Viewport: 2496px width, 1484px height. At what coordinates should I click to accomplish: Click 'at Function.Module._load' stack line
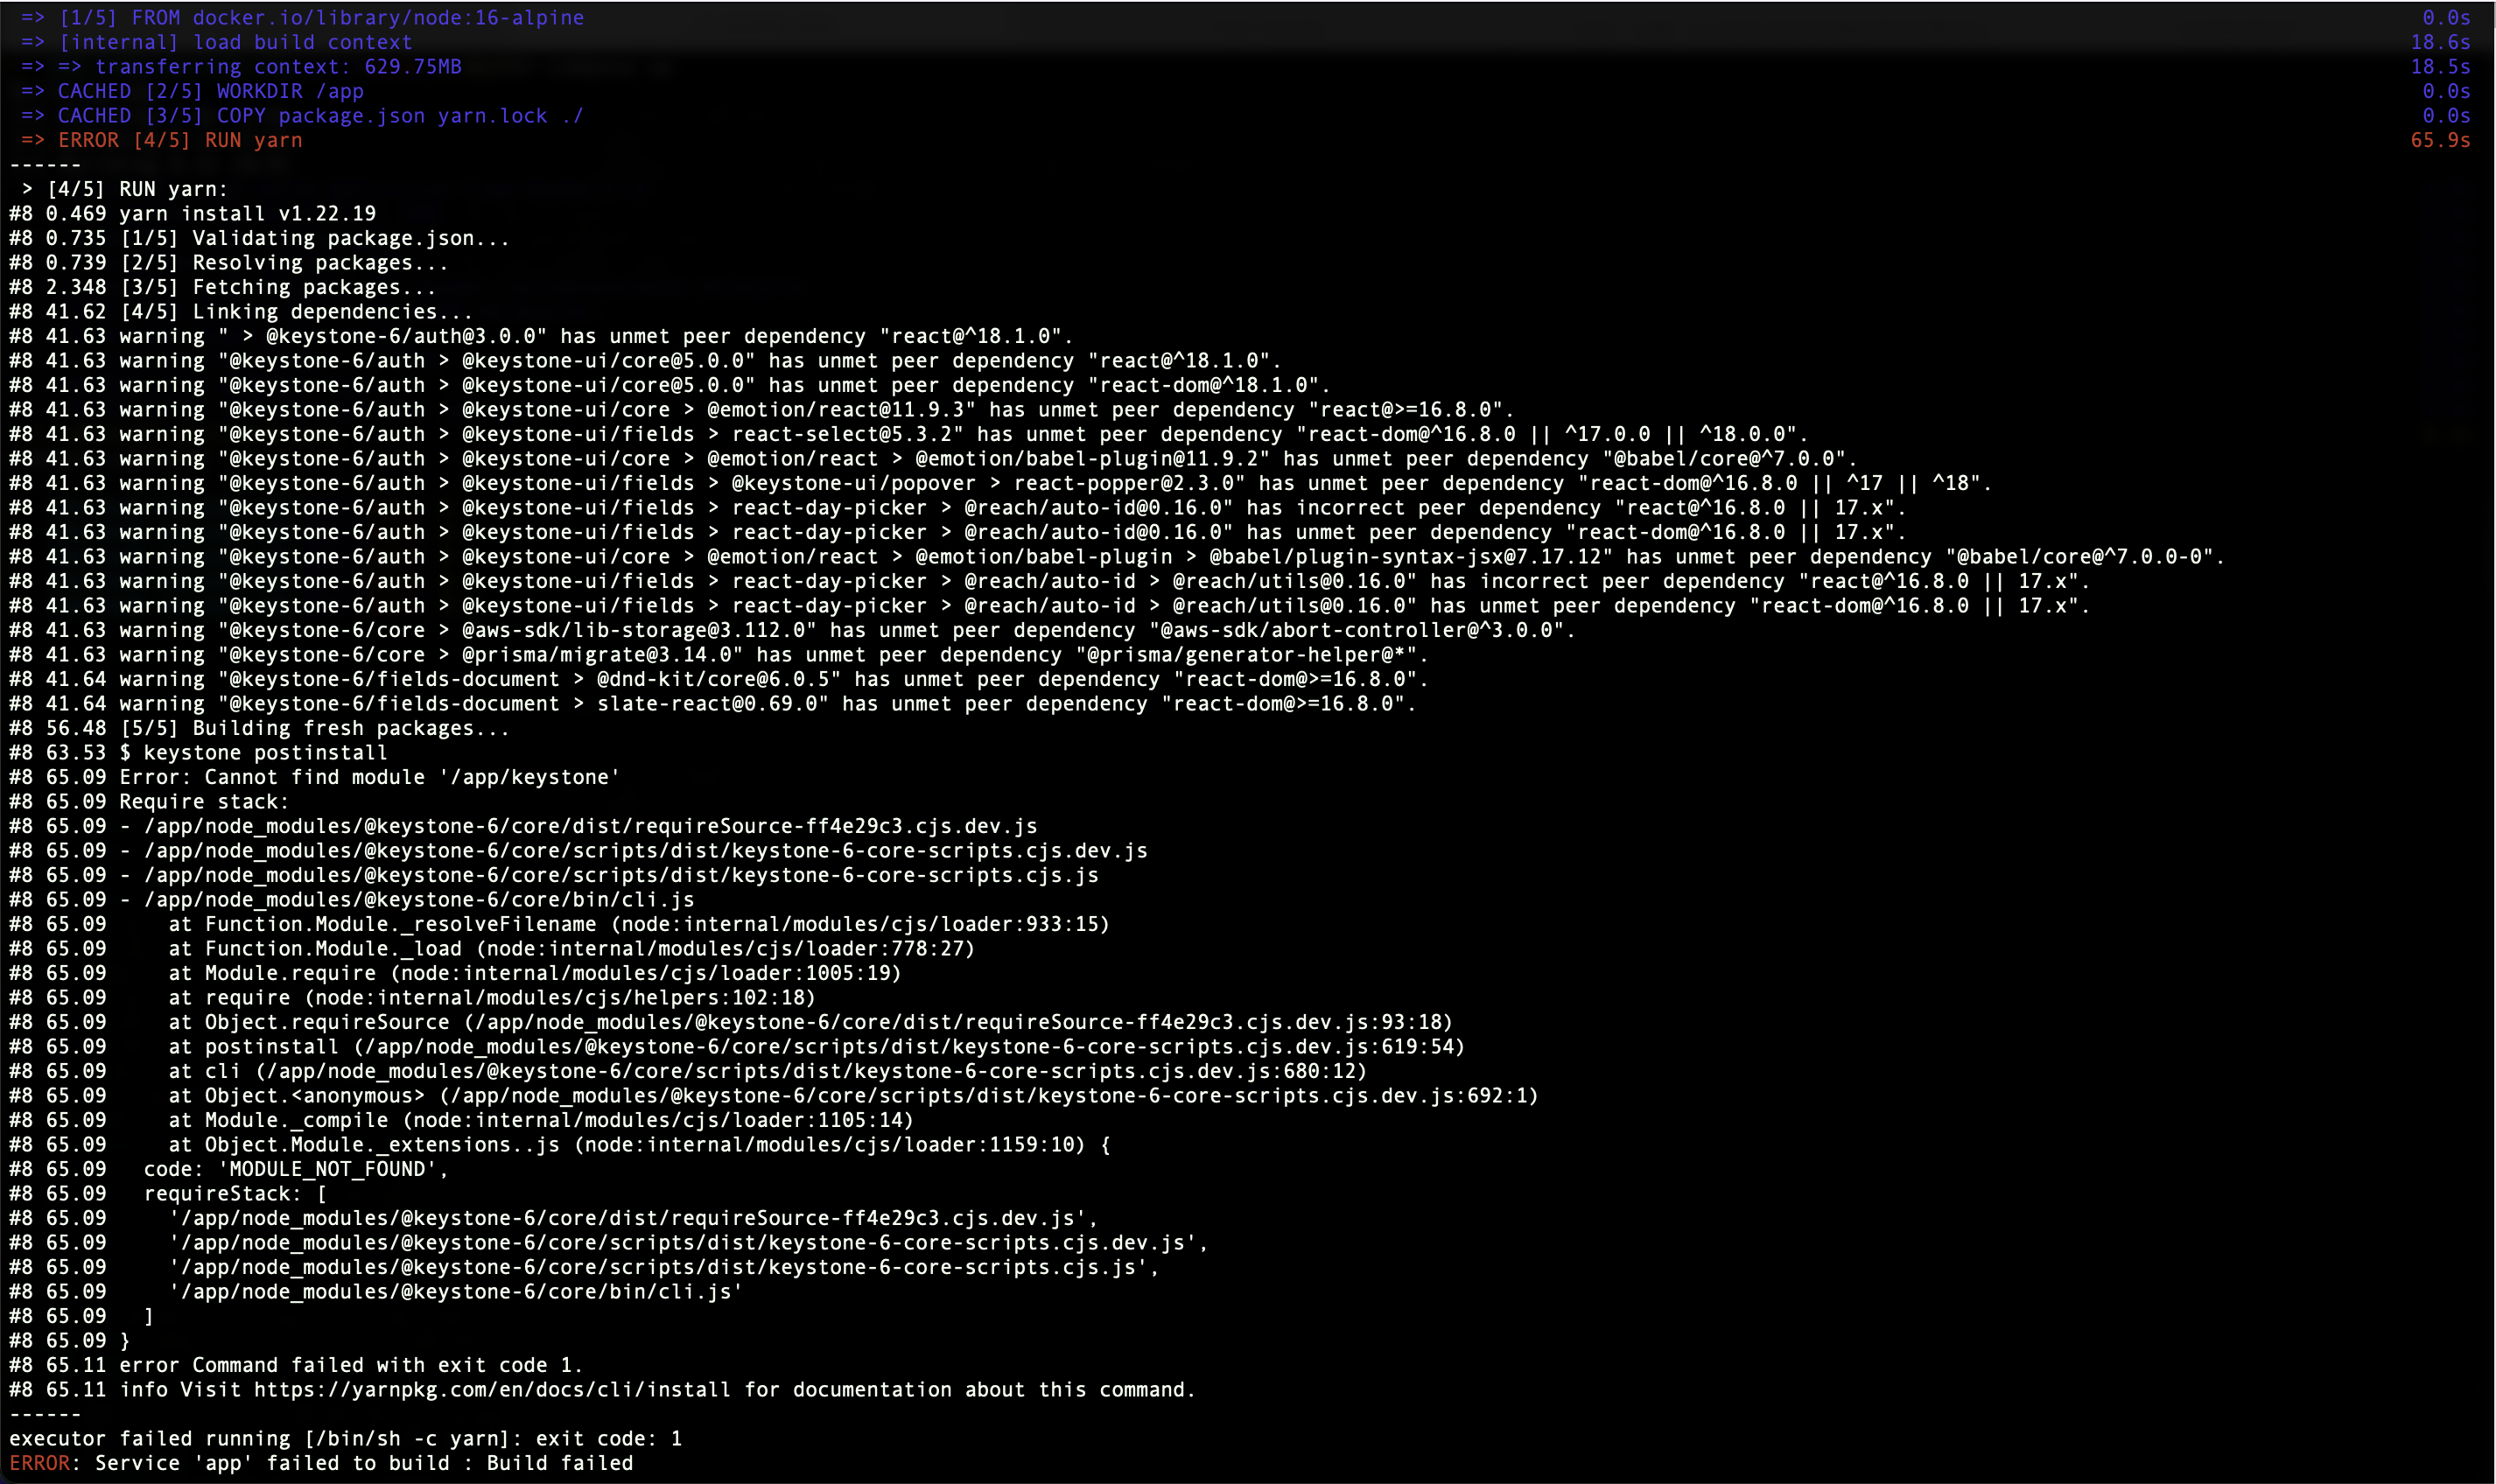tap(492, 949)
